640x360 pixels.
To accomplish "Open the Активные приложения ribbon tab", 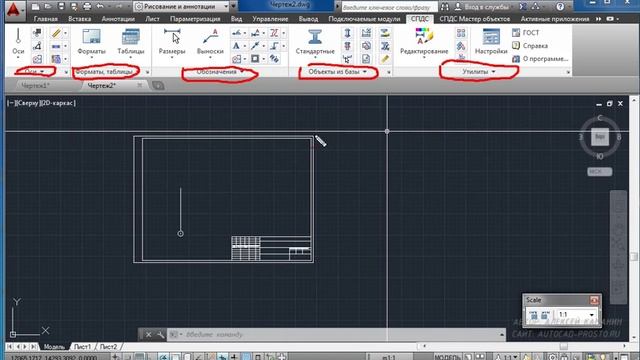I will (555, 19).
